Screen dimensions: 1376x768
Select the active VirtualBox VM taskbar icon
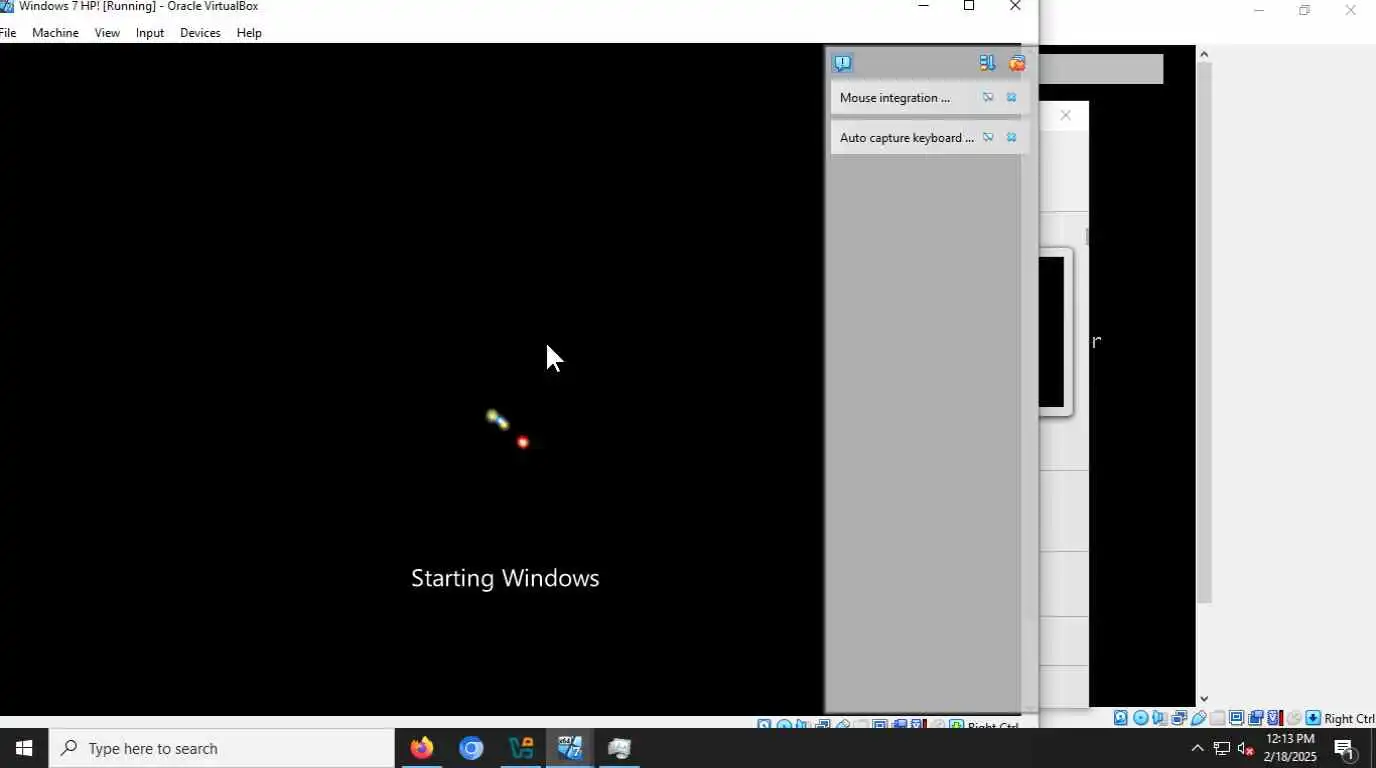(570, 748)
